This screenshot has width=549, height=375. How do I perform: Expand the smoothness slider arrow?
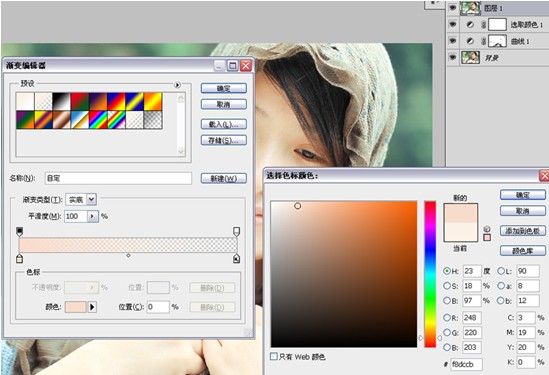(92, 216)
